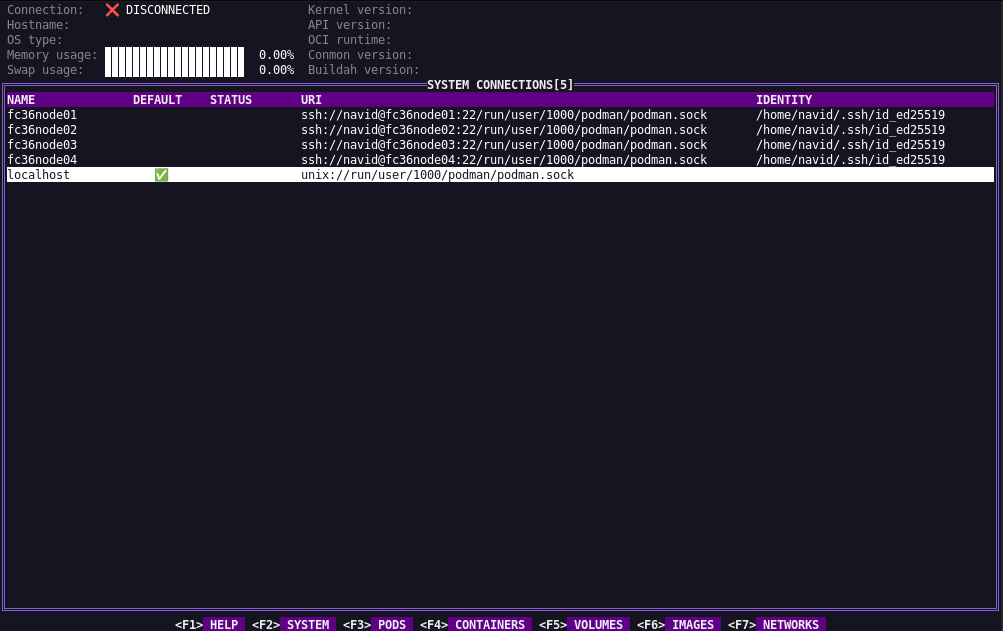Screen dimensions: 1003x631
Task: Select the fc36node03 connection row
Action: [x=42, y=145]
